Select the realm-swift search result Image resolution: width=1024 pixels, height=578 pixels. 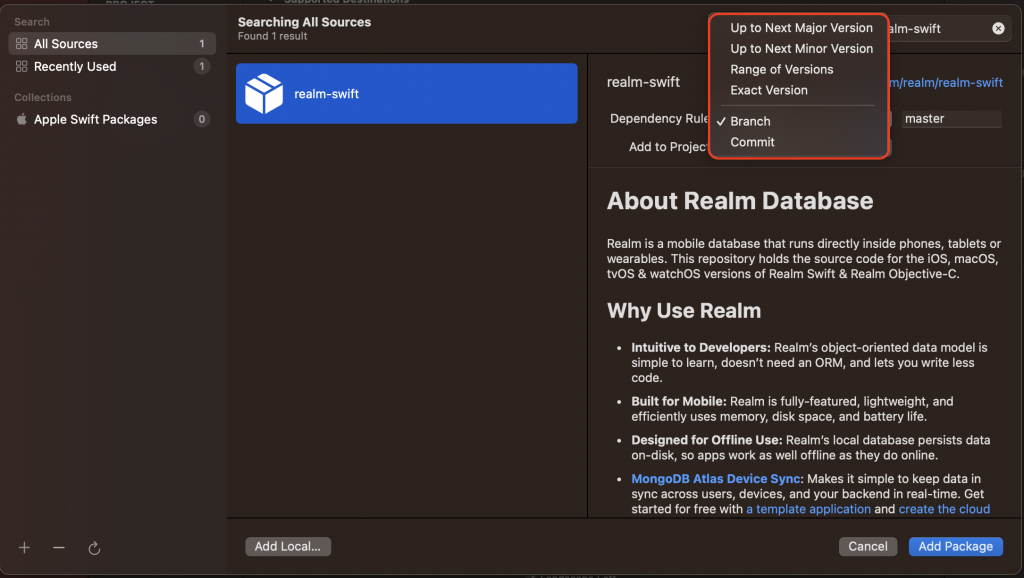[x=406, y=93]
